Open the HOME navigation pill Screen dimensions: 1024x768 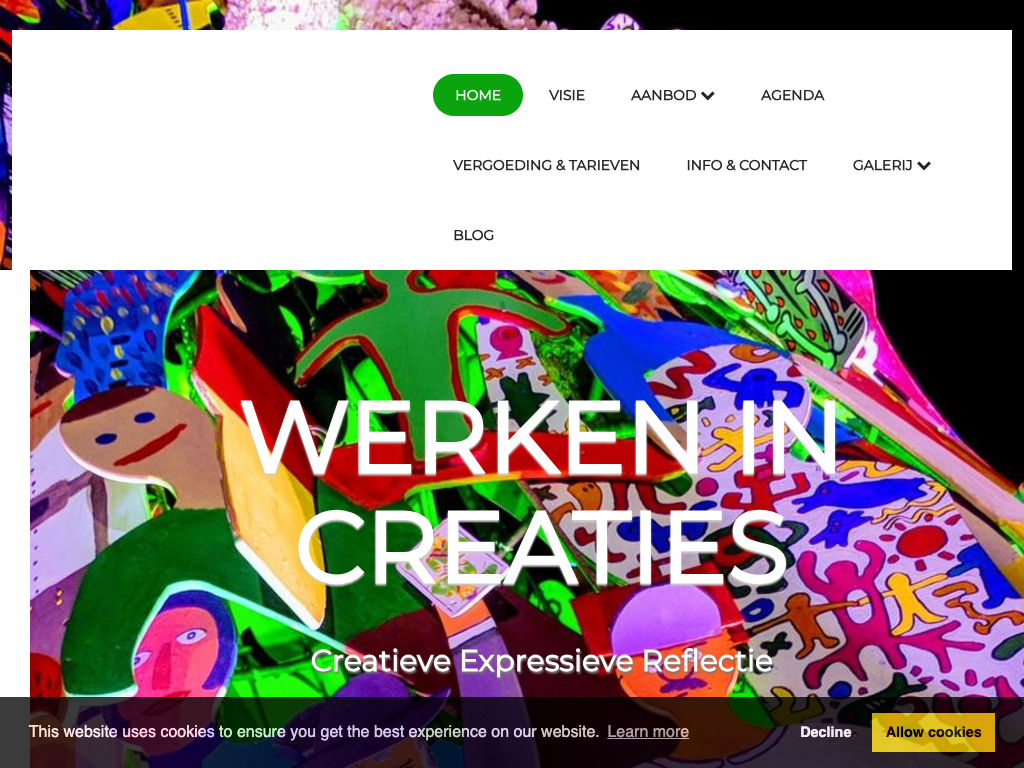[477, 95]
